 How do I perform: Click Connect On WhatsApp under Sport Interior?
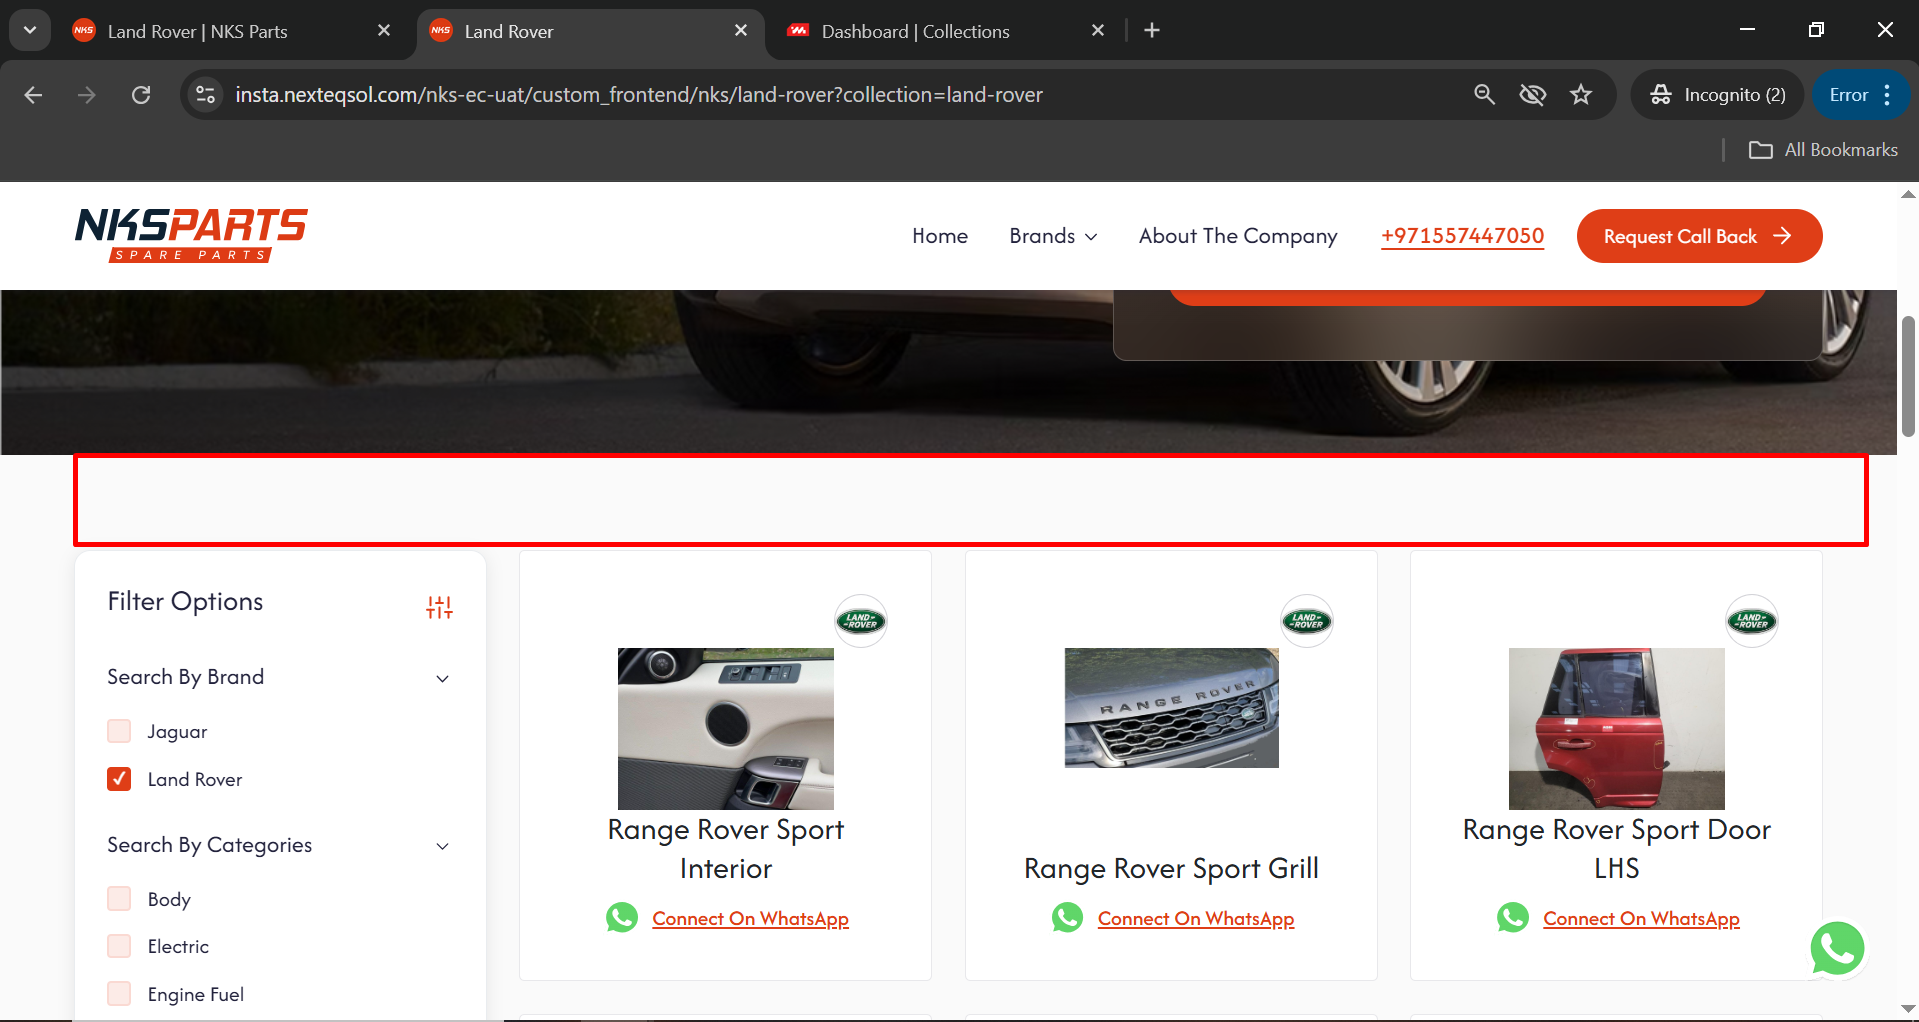pyautogui.click(x=749, y=918)
